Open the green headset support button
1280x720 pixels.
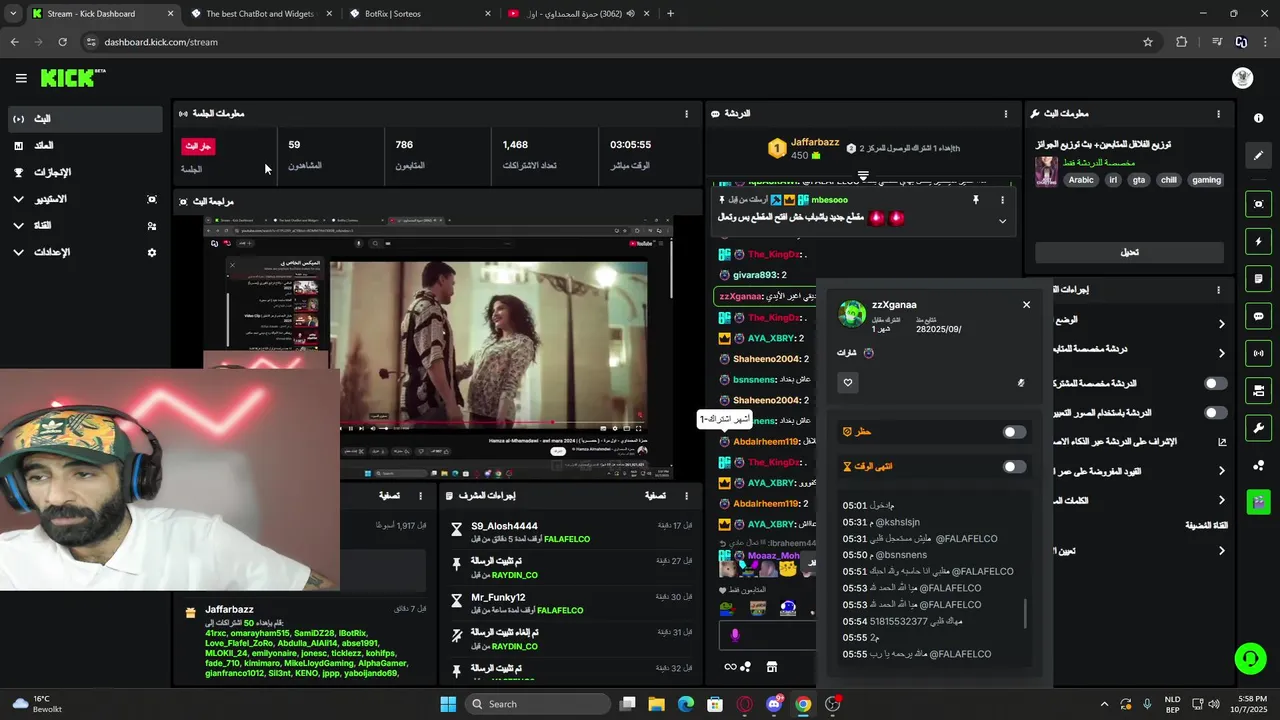coord(1250,658)
